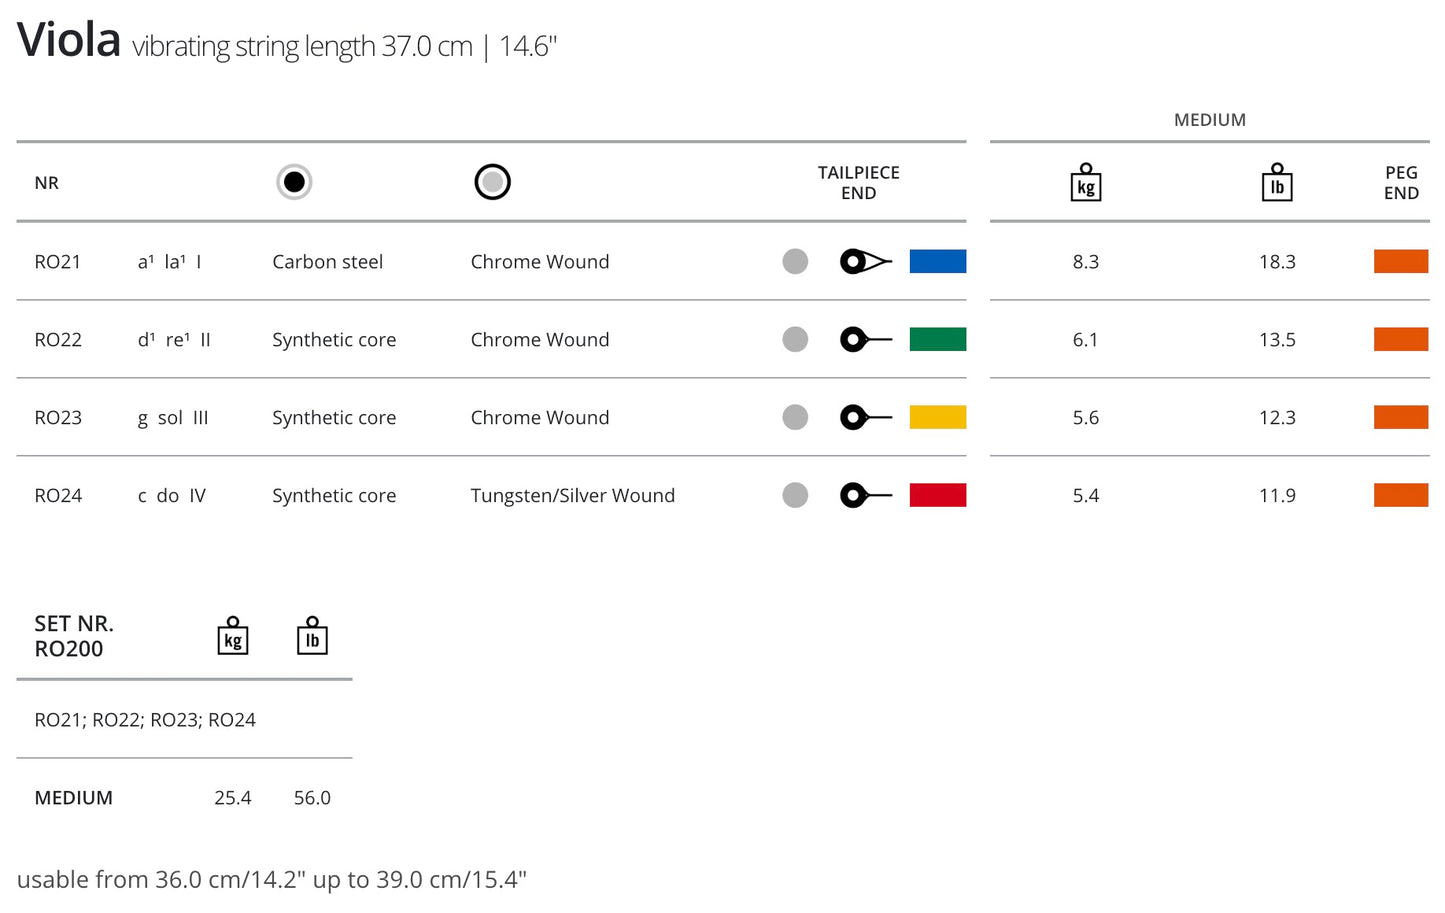This screenshot has height=913, width=1445.
Task: Click the yellow tailpiece color for RO23
Action: [x=937, y=418]
